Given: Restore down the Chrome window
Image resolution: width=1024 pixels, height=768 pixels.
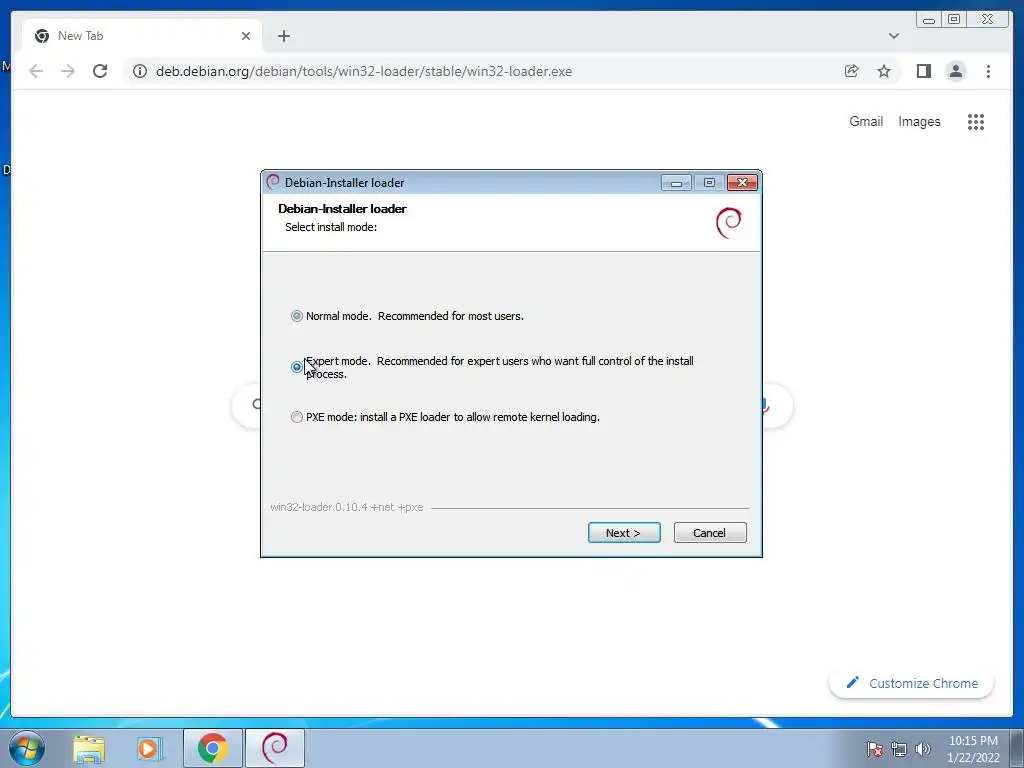Looking at the screenshot, I should point(954,20).
